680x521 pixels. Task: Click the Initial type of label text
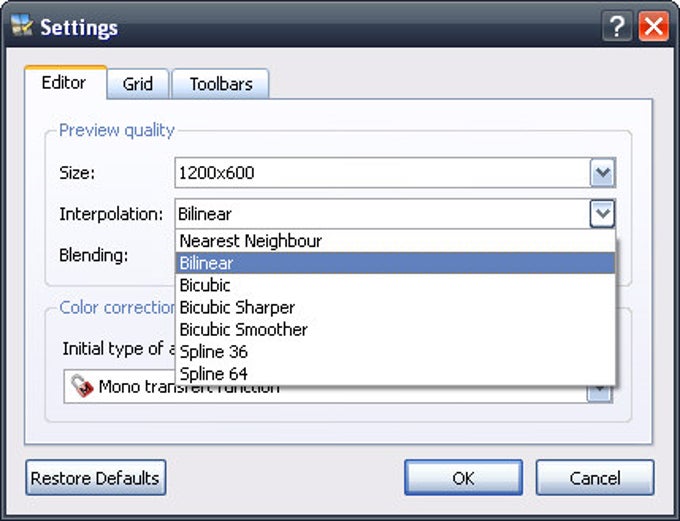coord(119,348)
